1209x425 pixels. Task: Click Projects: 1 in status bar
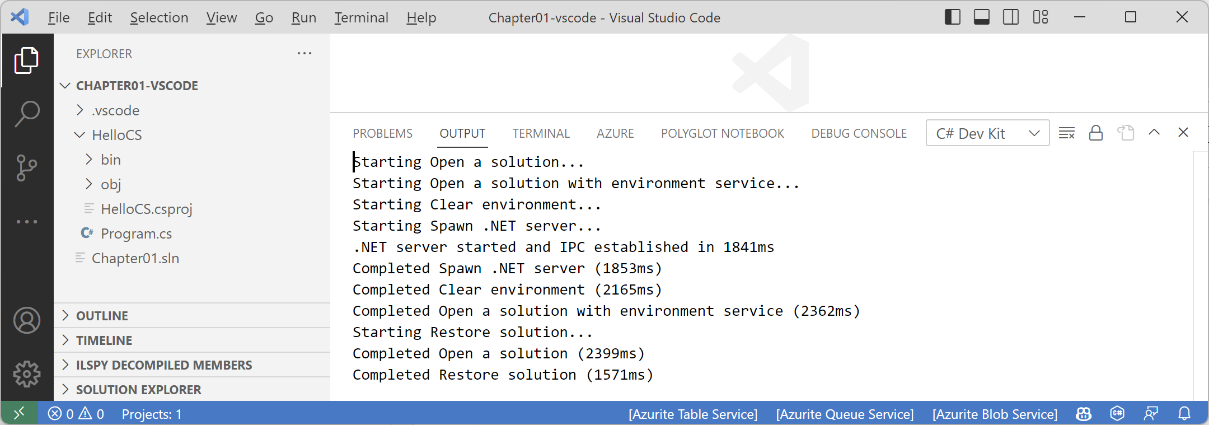pos(152,413)
